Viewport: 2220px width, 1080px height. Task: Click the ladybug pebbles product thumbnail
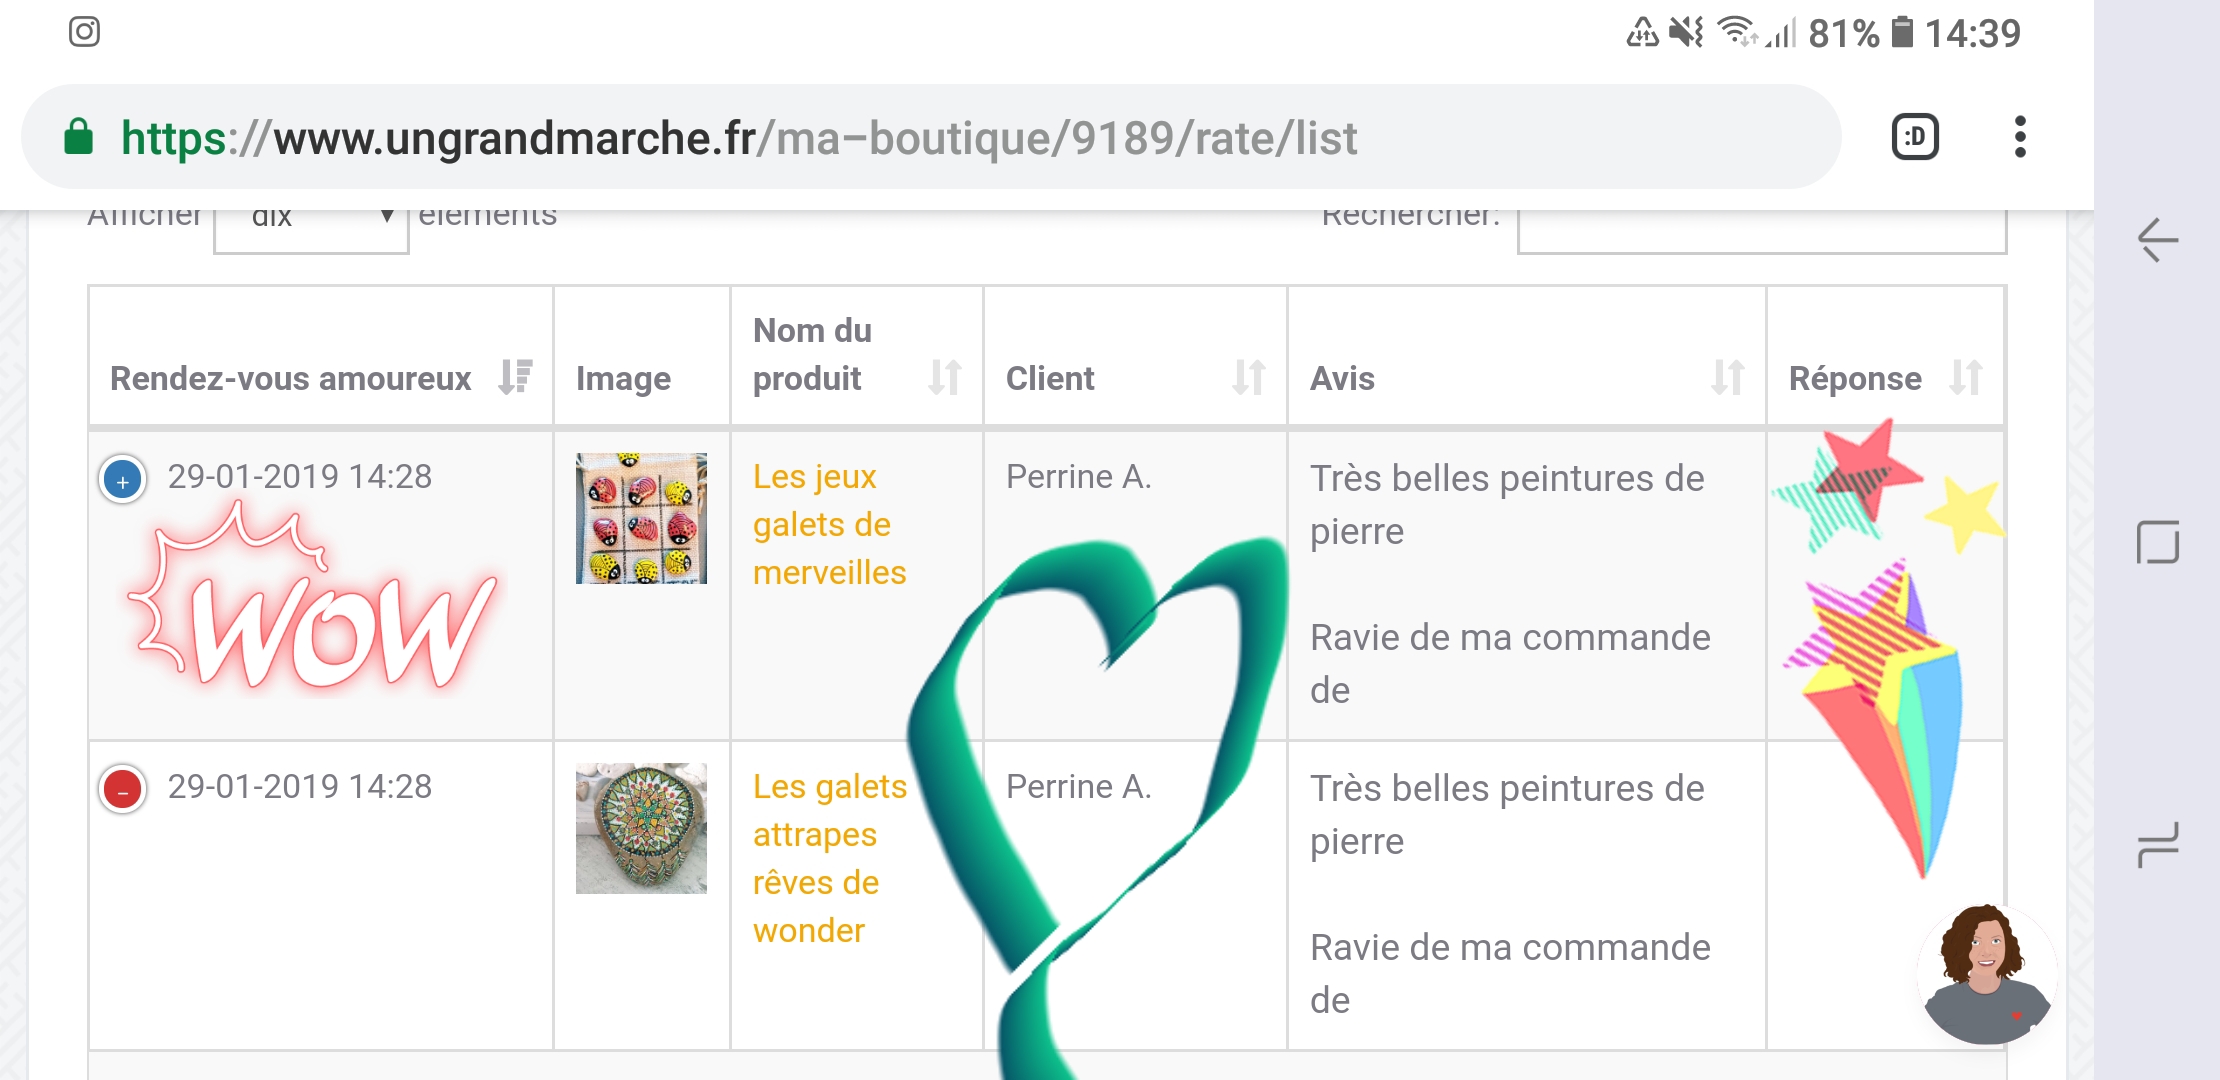[x=641, y=518]
